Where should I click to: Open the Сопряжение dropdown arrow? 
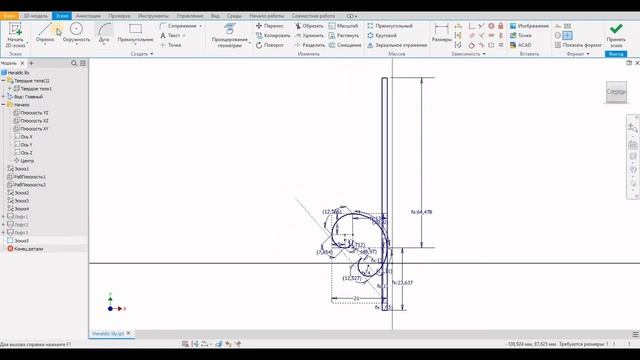click(x=200, y=26)
